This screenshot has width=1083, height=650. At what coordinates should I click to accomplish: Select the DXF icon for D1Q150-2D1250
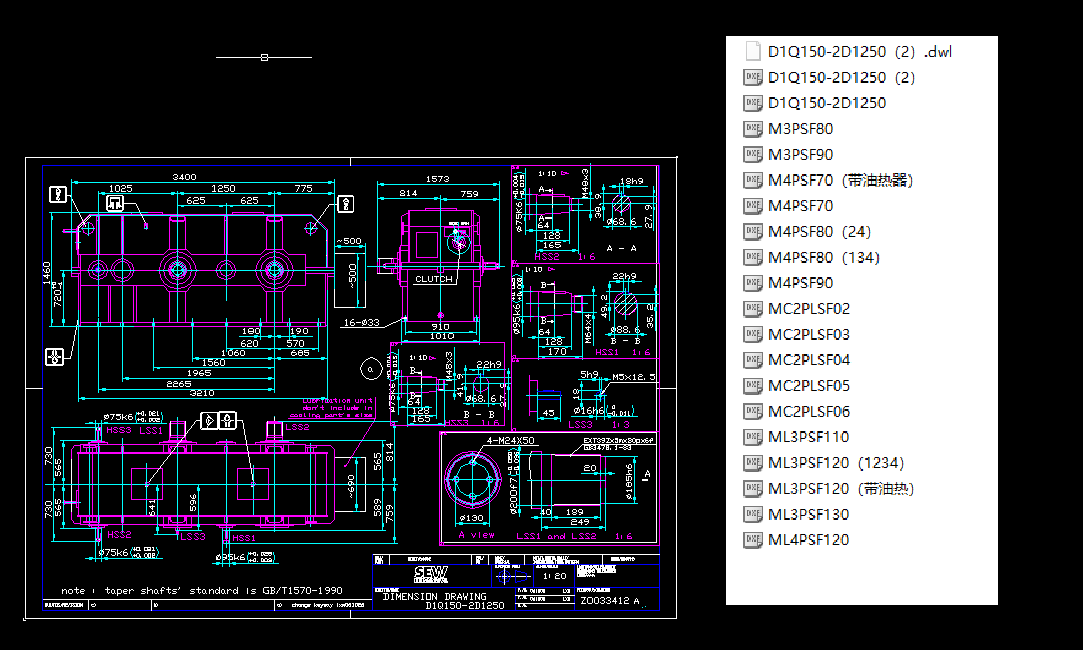pyautogui.click(x=752, y=102)
